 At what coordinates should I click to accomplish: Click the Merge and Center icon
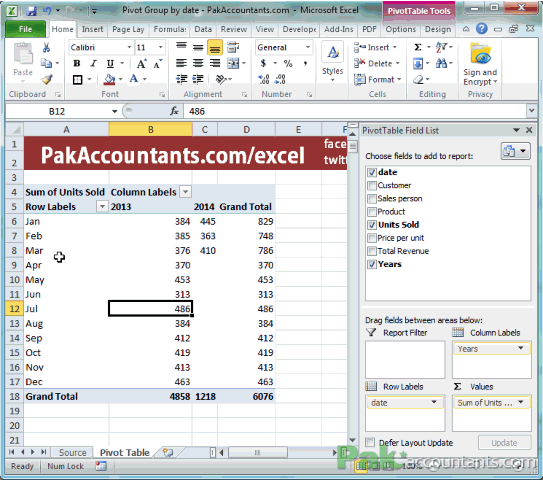(233, 63)
